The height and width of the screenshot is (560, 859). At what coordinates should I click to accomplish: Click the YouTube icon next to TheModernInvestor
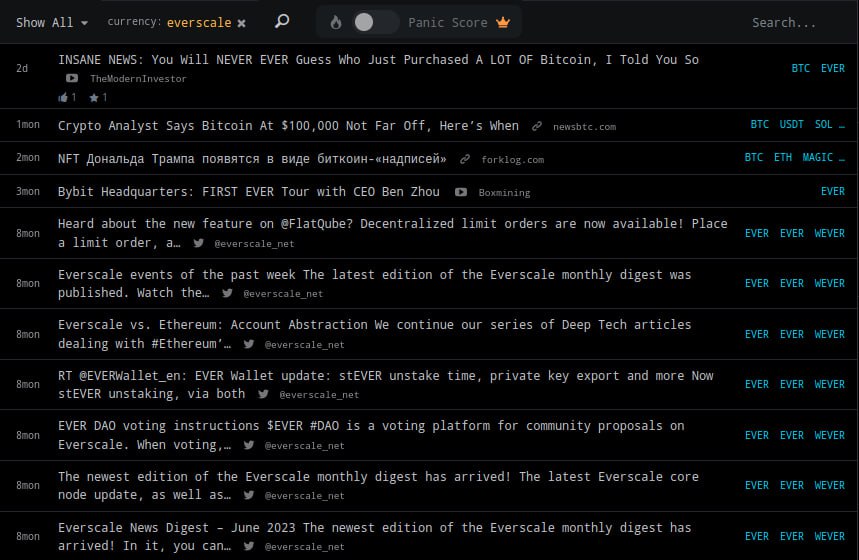click(72, 78)
